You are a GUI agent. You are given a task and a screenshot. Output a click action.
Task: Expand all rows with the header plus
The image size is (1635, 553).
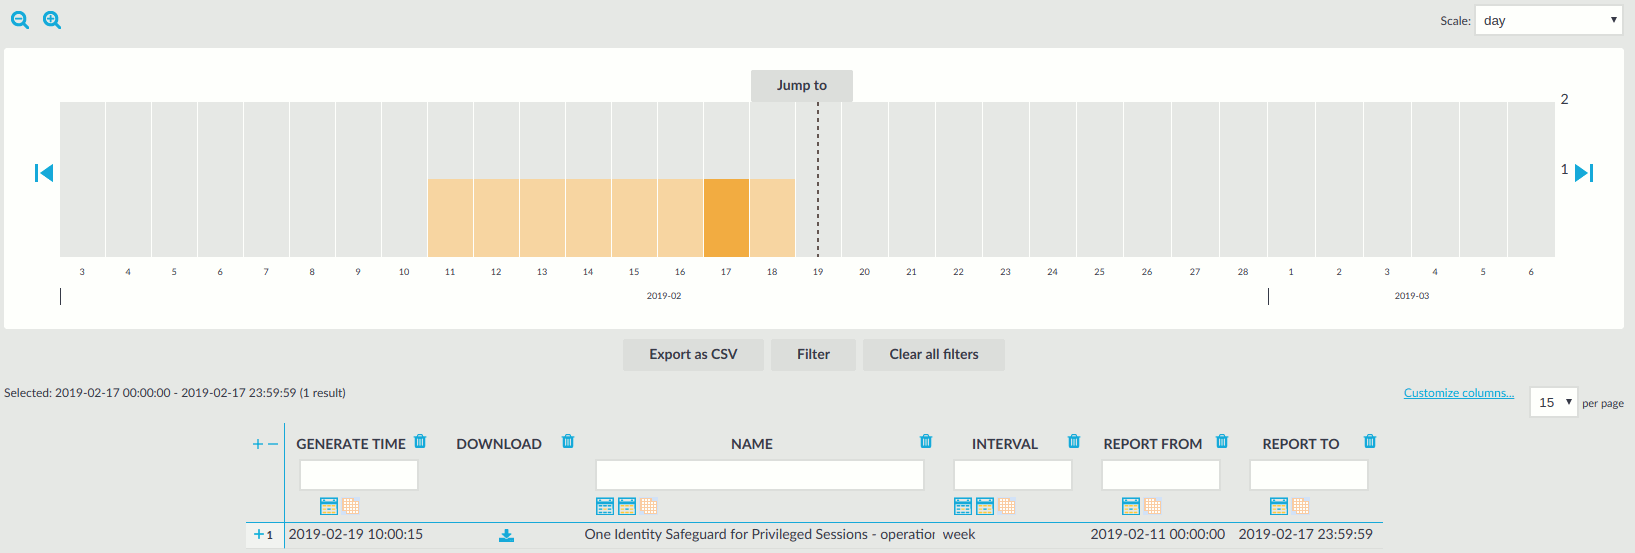click(258, 444)
